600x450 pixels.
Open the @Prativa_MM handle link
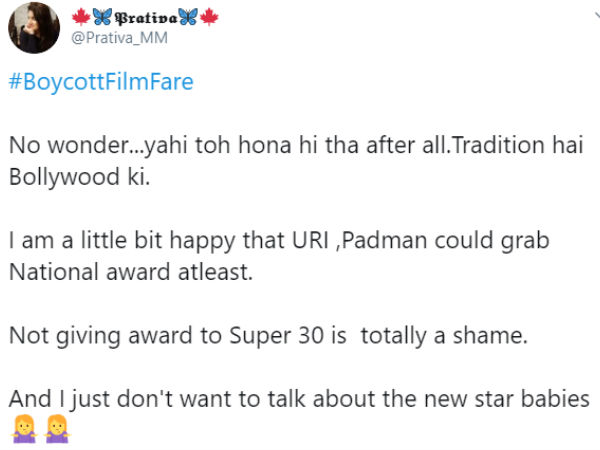pyautogui.click(x=119, y=38)
